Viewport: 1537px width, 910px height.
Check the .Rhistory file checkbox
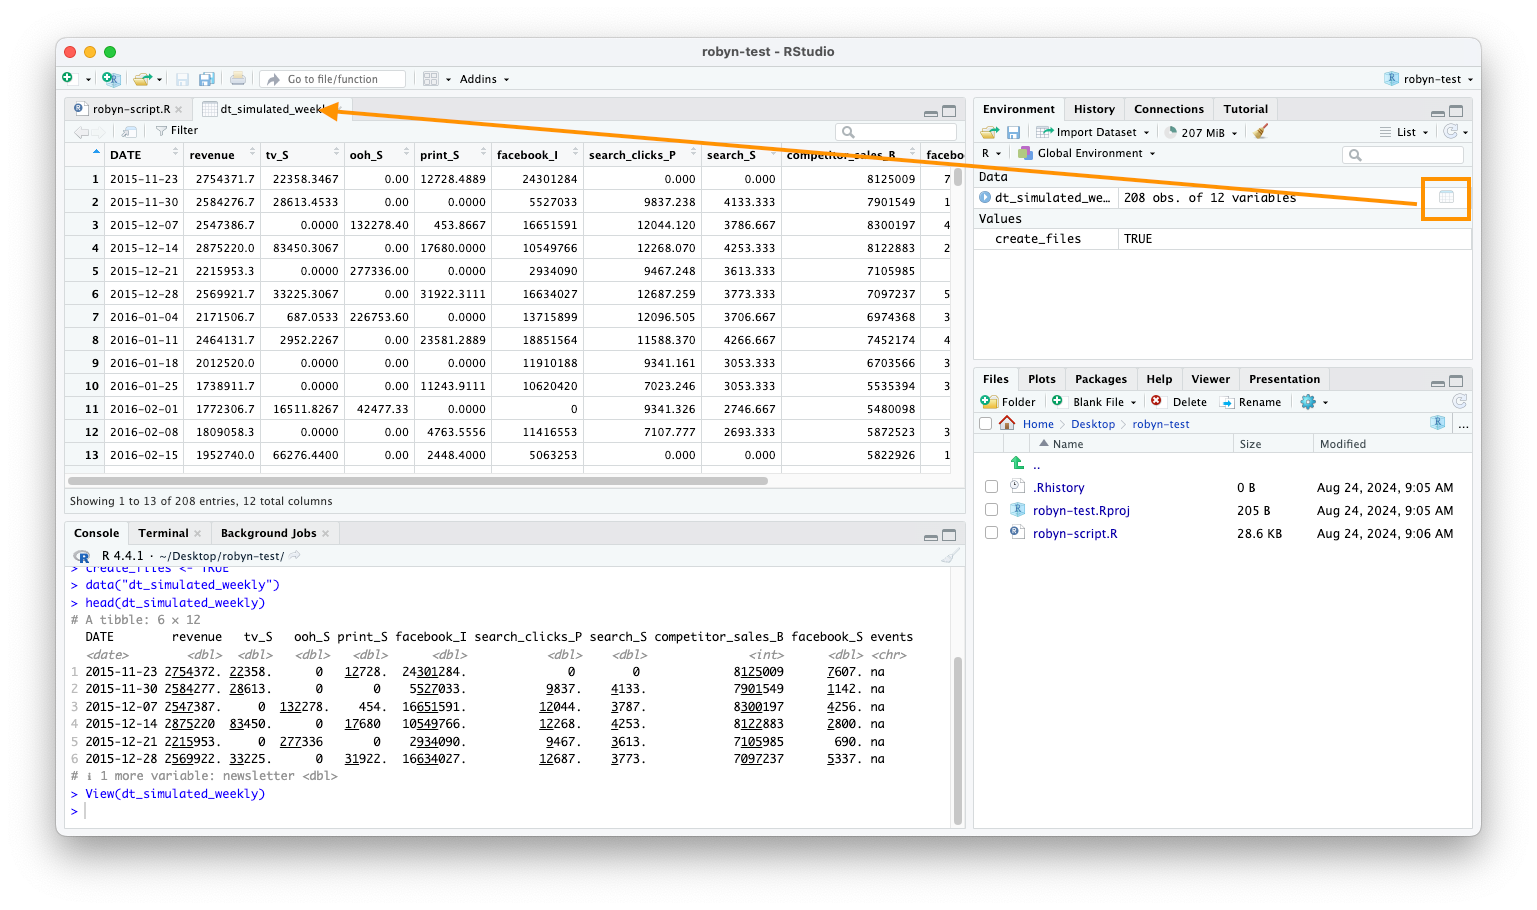coord(991,487)
